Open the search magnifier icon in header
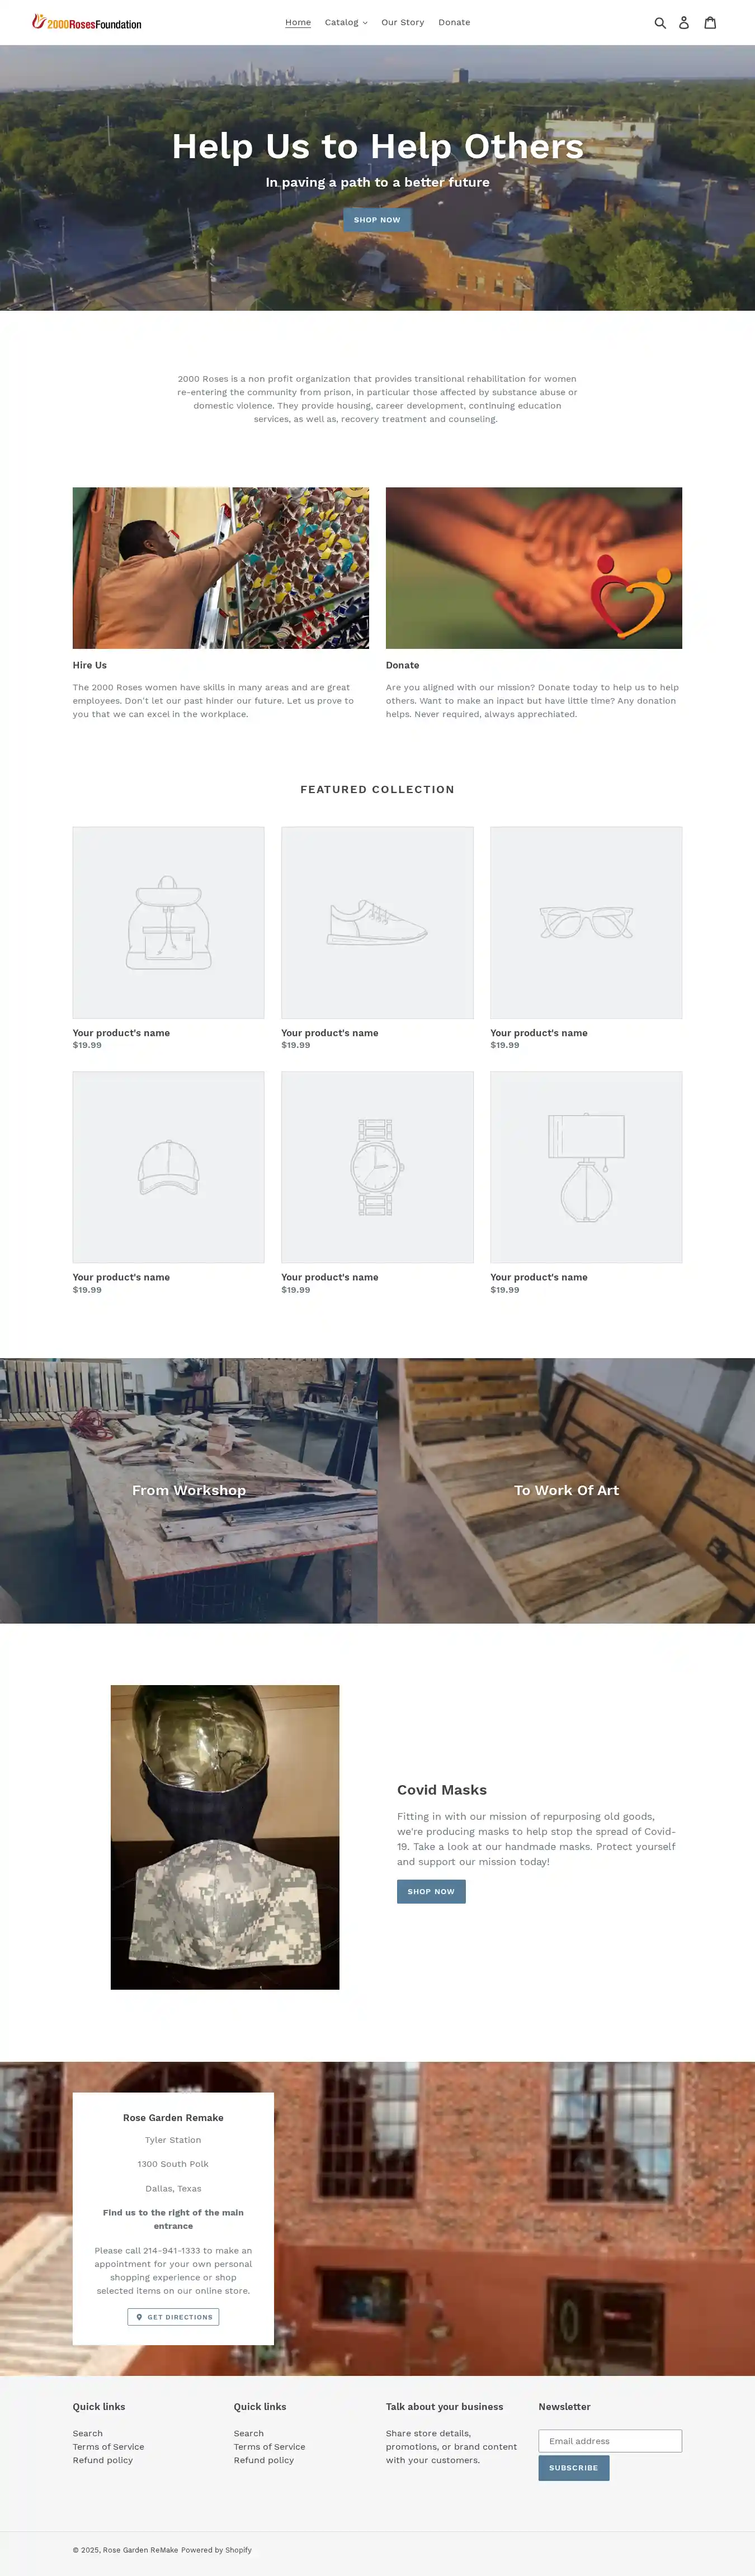The height and width of the screenshot is (2576, 755). (x=660, y=22)
